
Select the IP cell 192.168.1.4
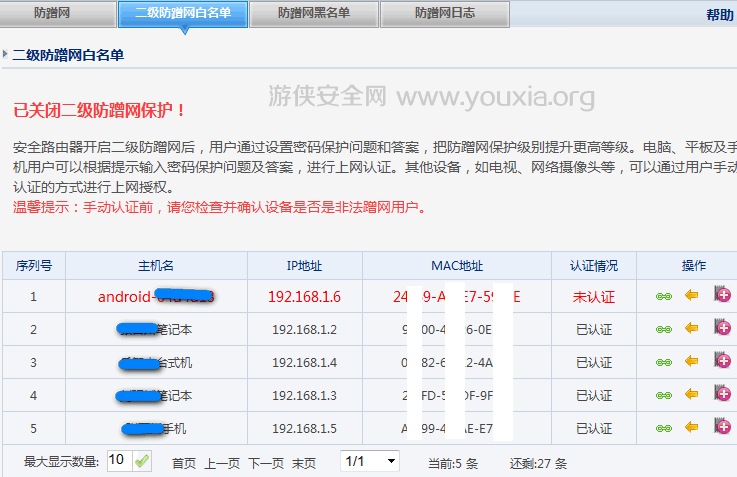pos(305,363)
